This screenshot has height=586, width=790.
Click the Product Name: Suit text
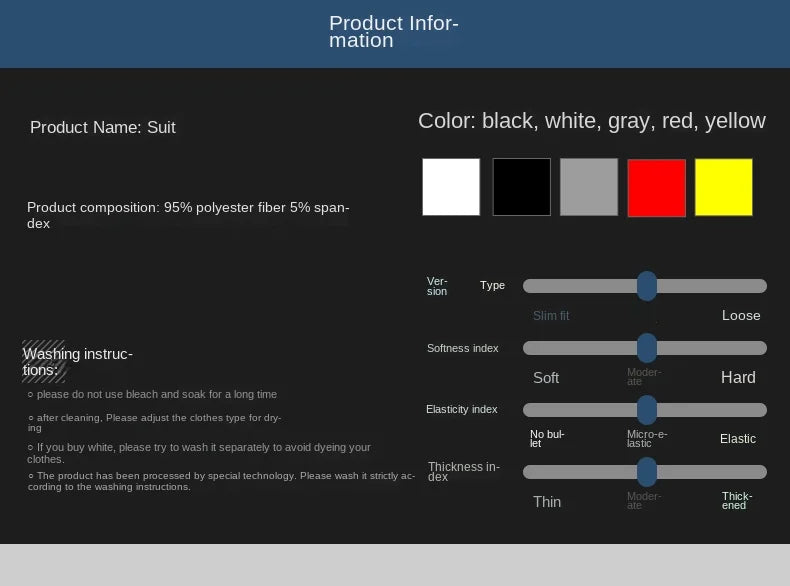click(103, 127)
